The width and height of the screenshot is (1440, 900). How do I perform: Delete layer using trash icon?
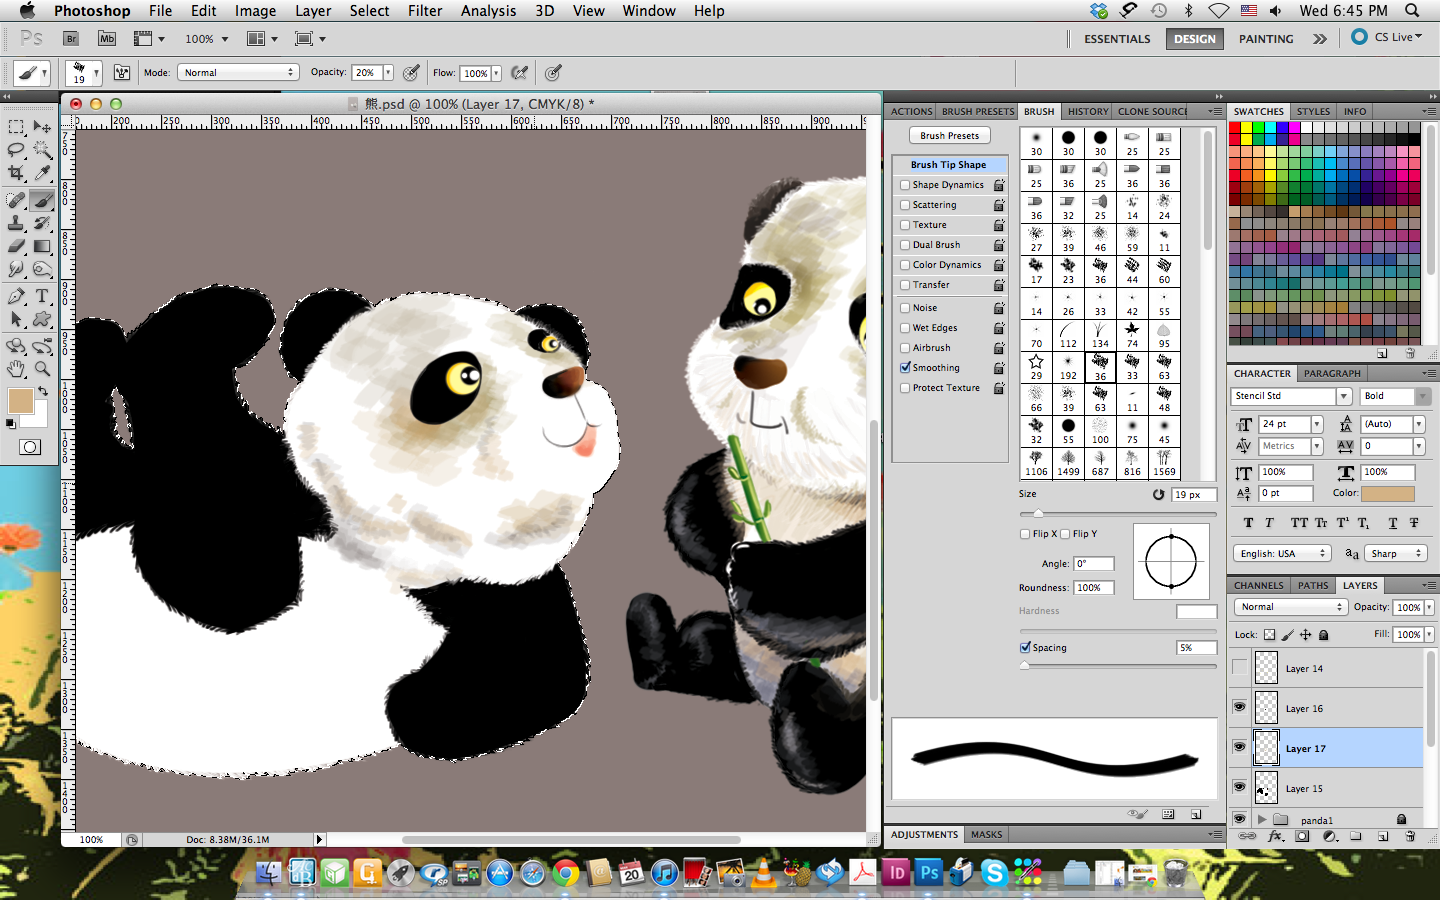pos(1410,836)
